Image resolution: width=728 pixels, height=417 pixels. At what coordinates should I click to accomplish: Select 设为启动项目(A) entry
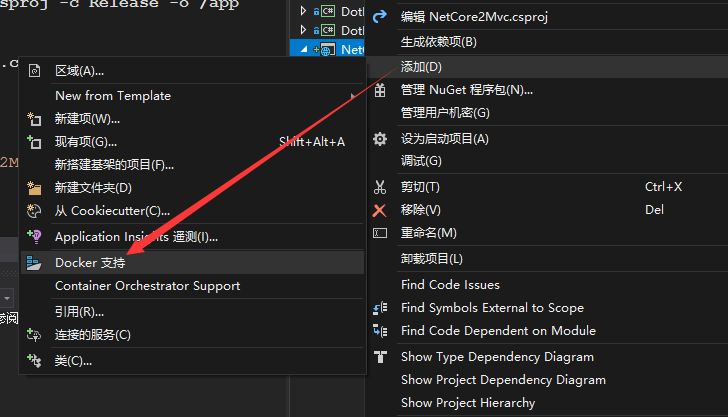(548, 139)
